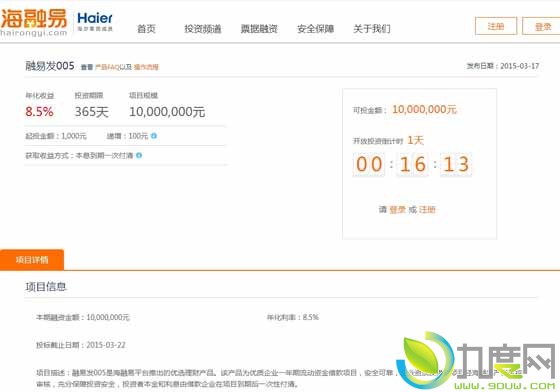Click the 1天 countdown days text
Image resolution: width=560 pixels, height=392 pixels.
coord(415,140)
